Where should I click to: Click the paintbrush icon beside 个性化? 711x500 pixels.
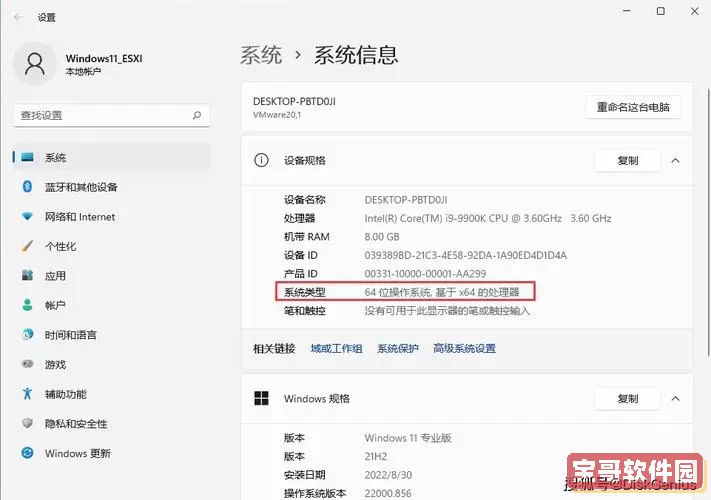click(x=27, y=246)
